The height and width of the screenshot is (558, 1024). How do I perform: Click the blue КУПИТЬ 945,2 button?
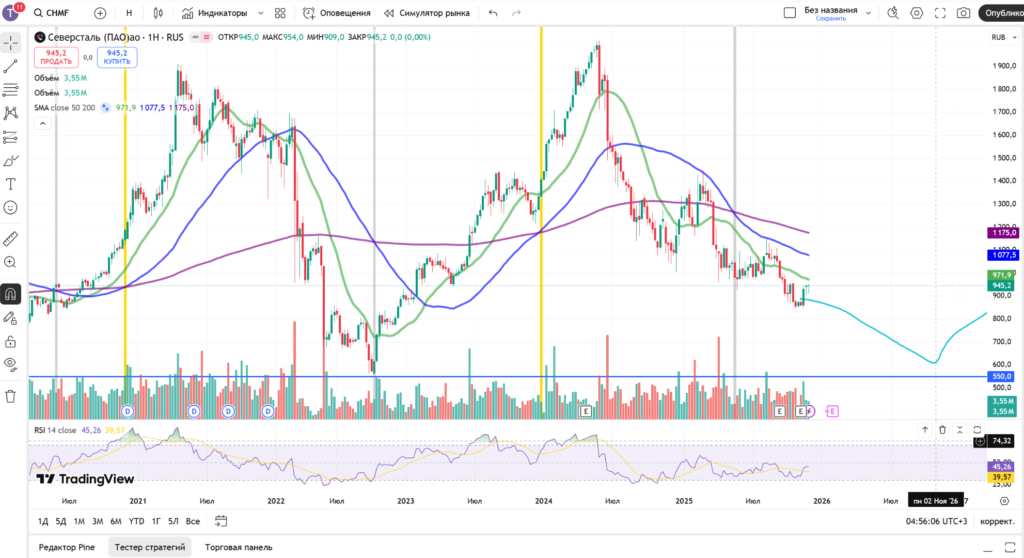(x=117, y=57)
